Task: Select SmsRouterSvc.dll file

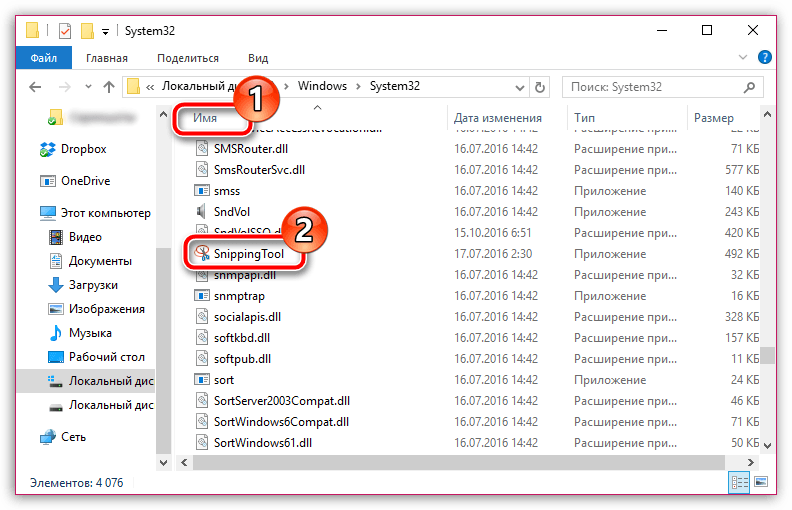Action: 259,170
